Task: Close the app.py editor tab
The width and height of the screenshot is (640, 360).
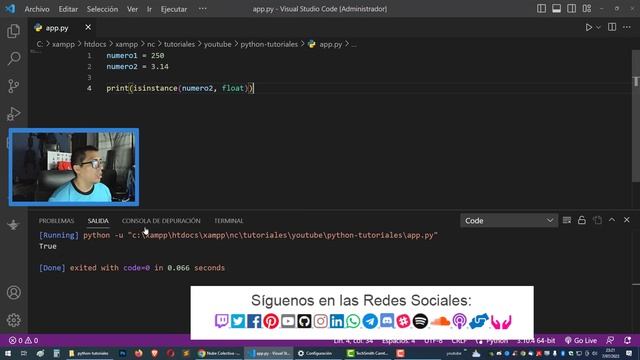Action: [88, 27]
